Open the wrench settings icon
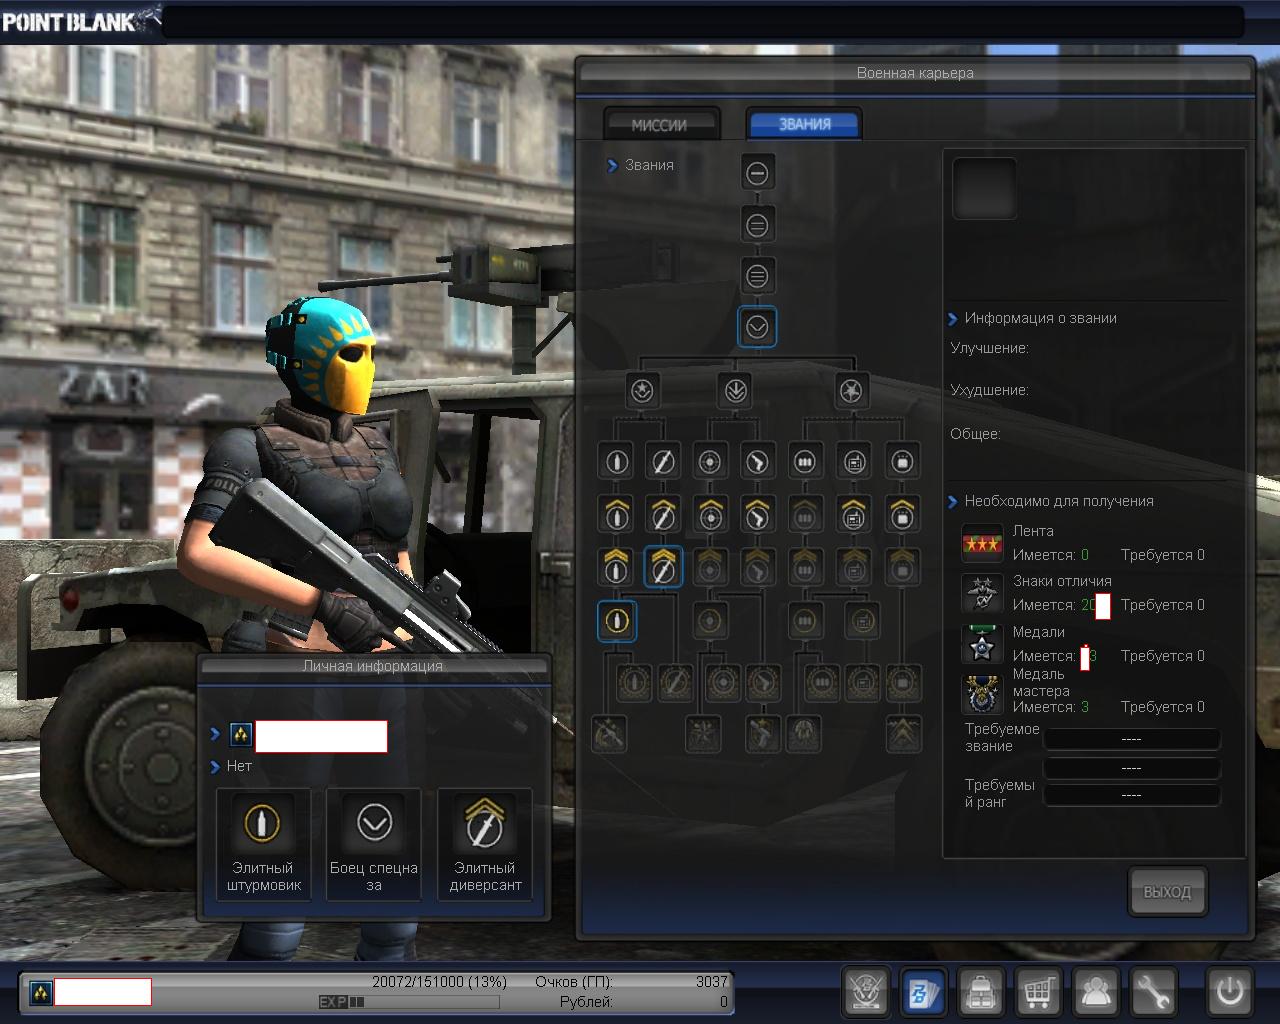This screenshot has height=1024, width=1280. tap(1153, 992)
